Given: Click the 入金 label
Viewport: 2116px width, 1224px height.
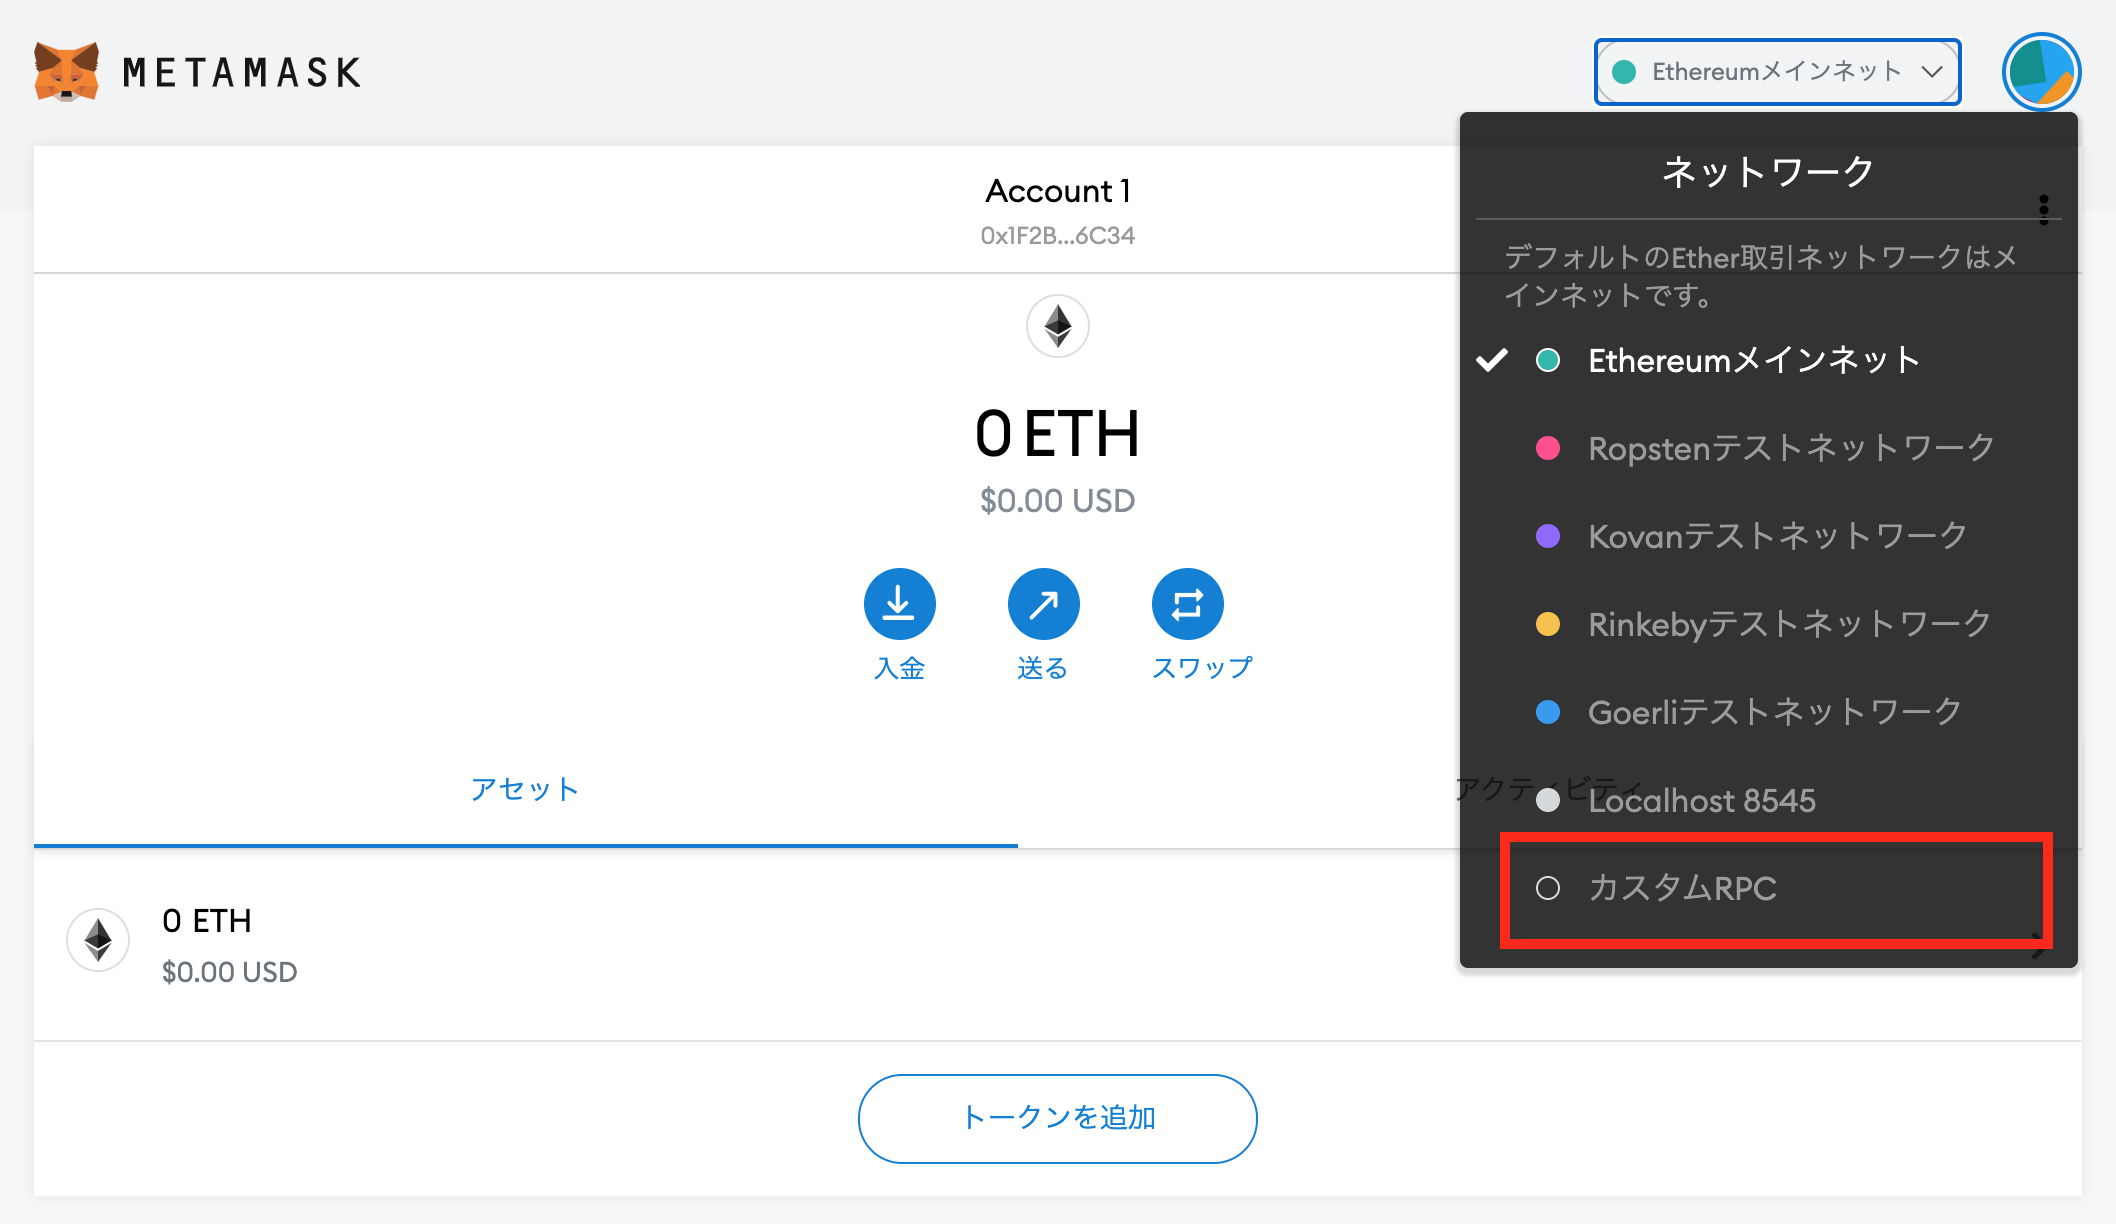Looking at the screenshot, I should point(899,668).
